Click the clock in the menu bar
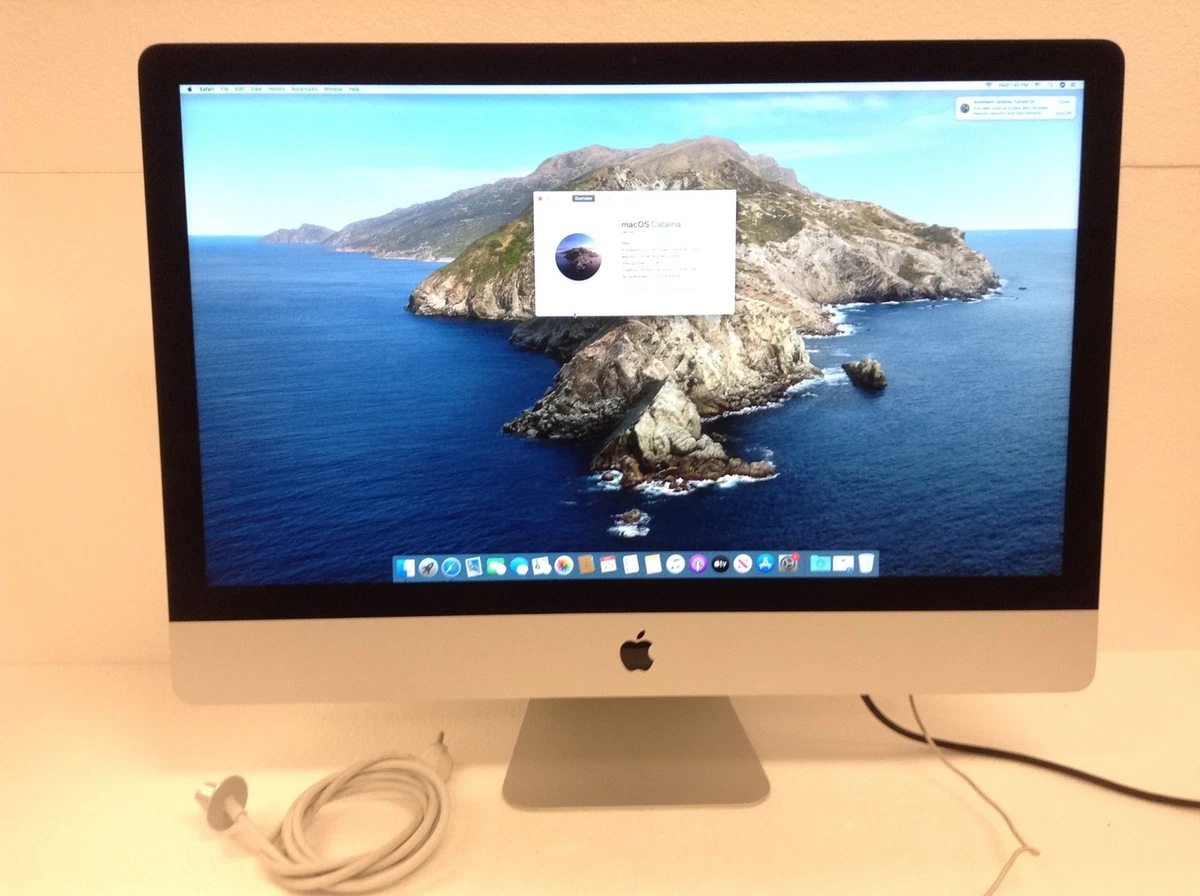The image size is (1200, 896). pyautogui.click(x=1013, y=85)
